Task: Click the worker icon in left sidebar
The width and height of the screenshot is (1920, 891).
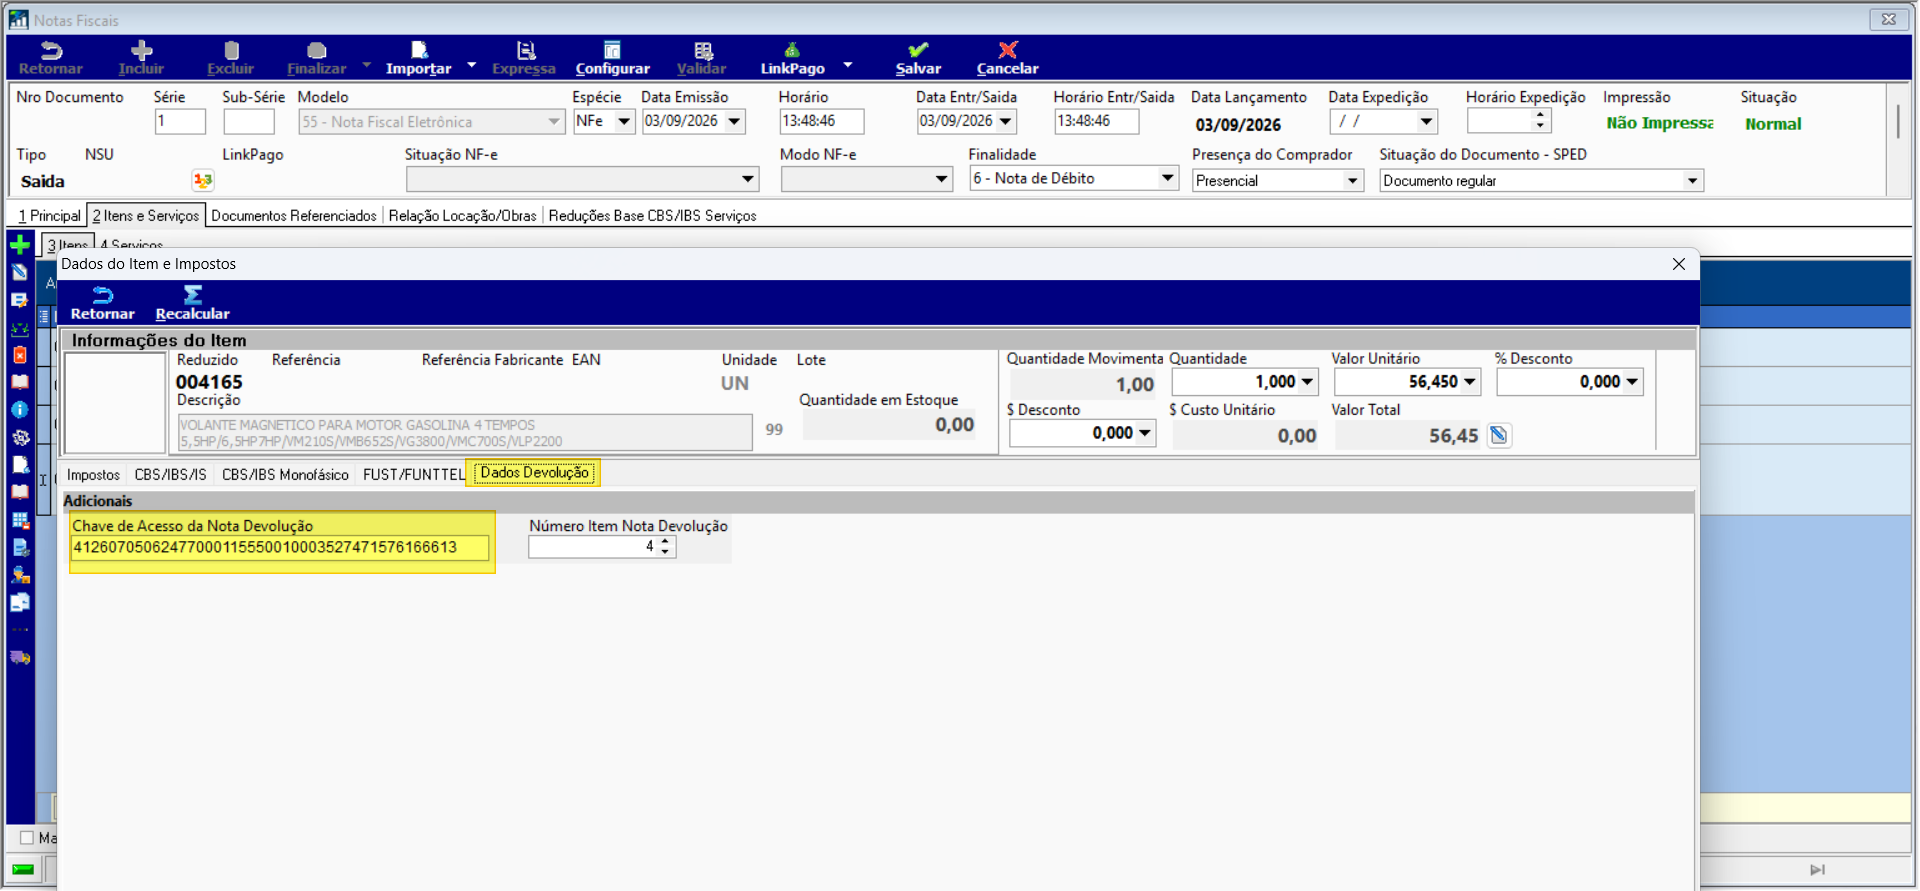Action: 20,575
